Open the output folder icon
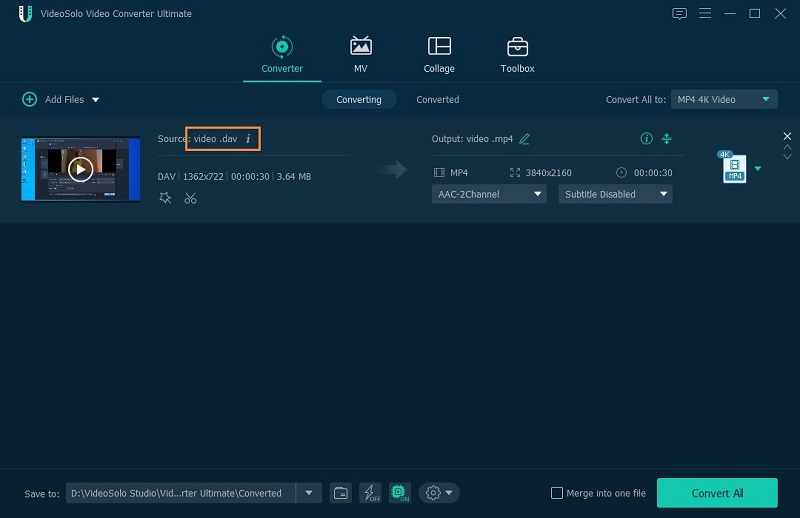Screen dimensions: 800x518 point(340,493)
